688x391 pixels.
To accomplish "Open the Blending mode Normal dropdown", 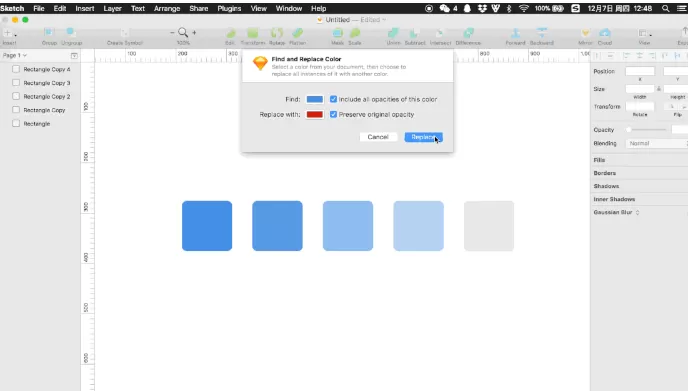I will (x=656, y=143).
